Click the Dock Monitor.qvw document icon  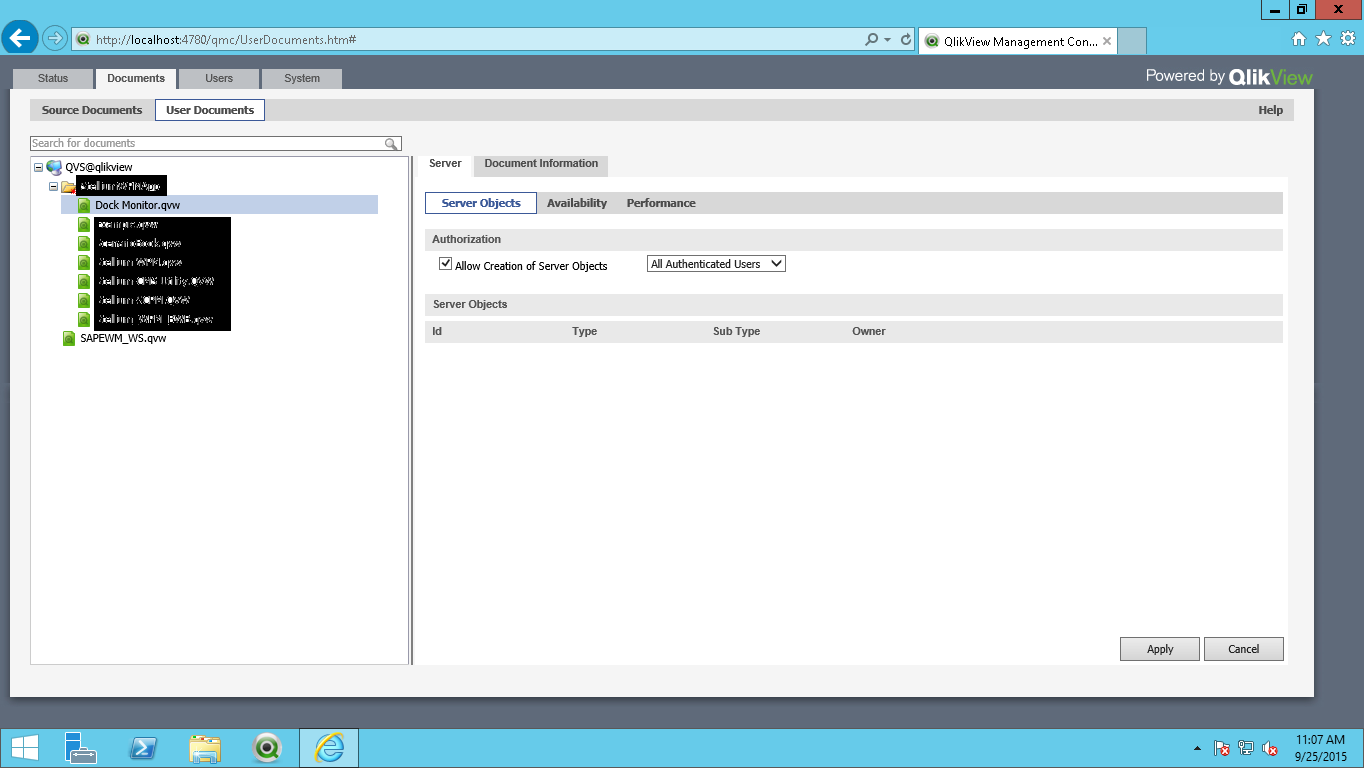click(84, 205)
